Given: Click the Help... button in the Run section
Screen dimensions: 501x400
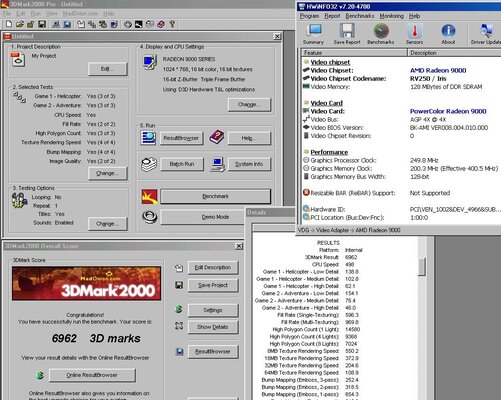Looking at the screenshot, I should [249, 138].
